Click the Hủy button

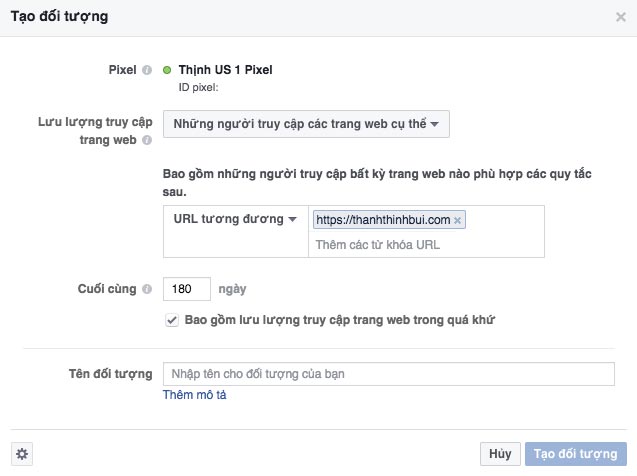coord(500,454)
